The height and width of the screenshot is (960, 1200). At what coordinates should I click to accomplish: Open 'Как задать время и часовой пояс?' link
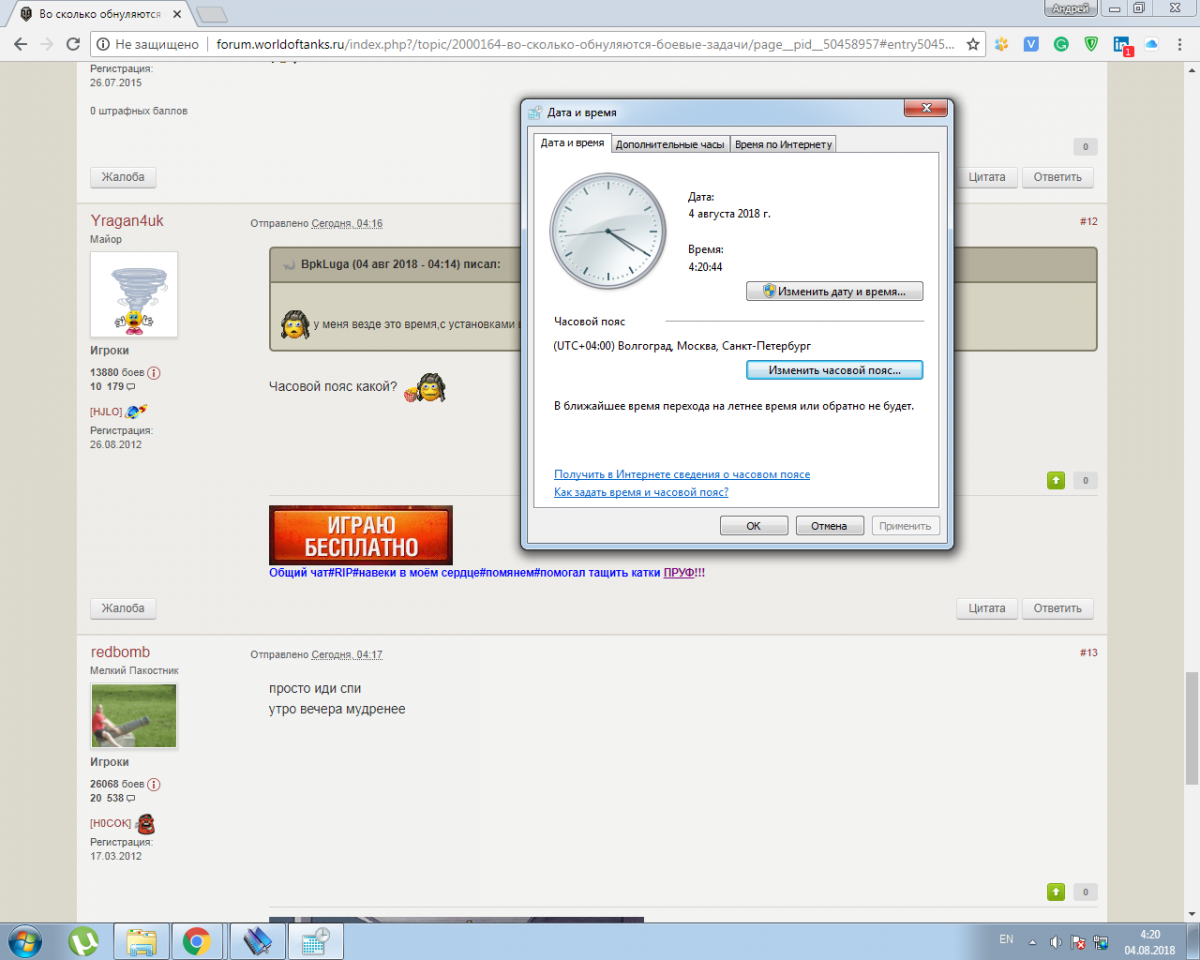click(641, 492)
